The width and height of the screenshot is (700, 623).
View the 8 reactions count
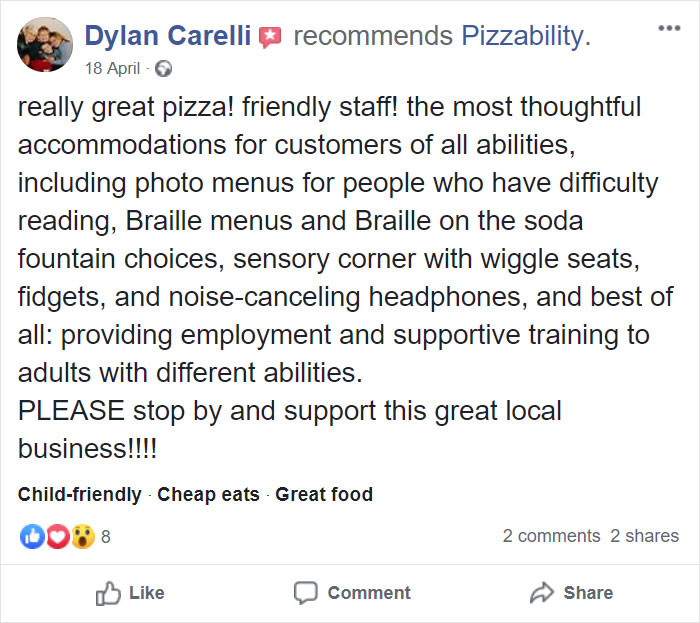(106, 537)
